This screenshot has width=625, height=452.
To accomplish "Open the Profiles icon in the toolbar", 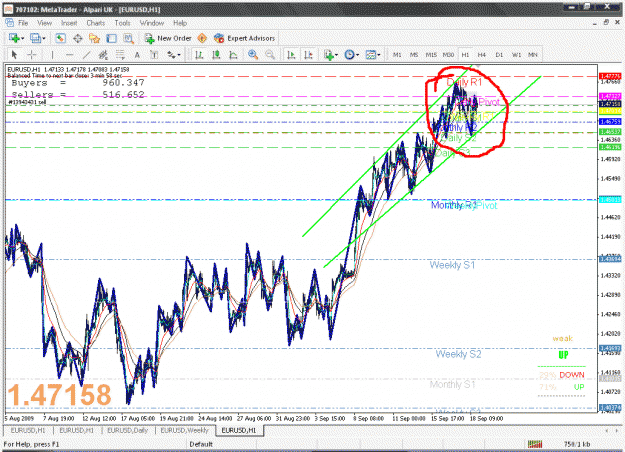I will point(35,38).
